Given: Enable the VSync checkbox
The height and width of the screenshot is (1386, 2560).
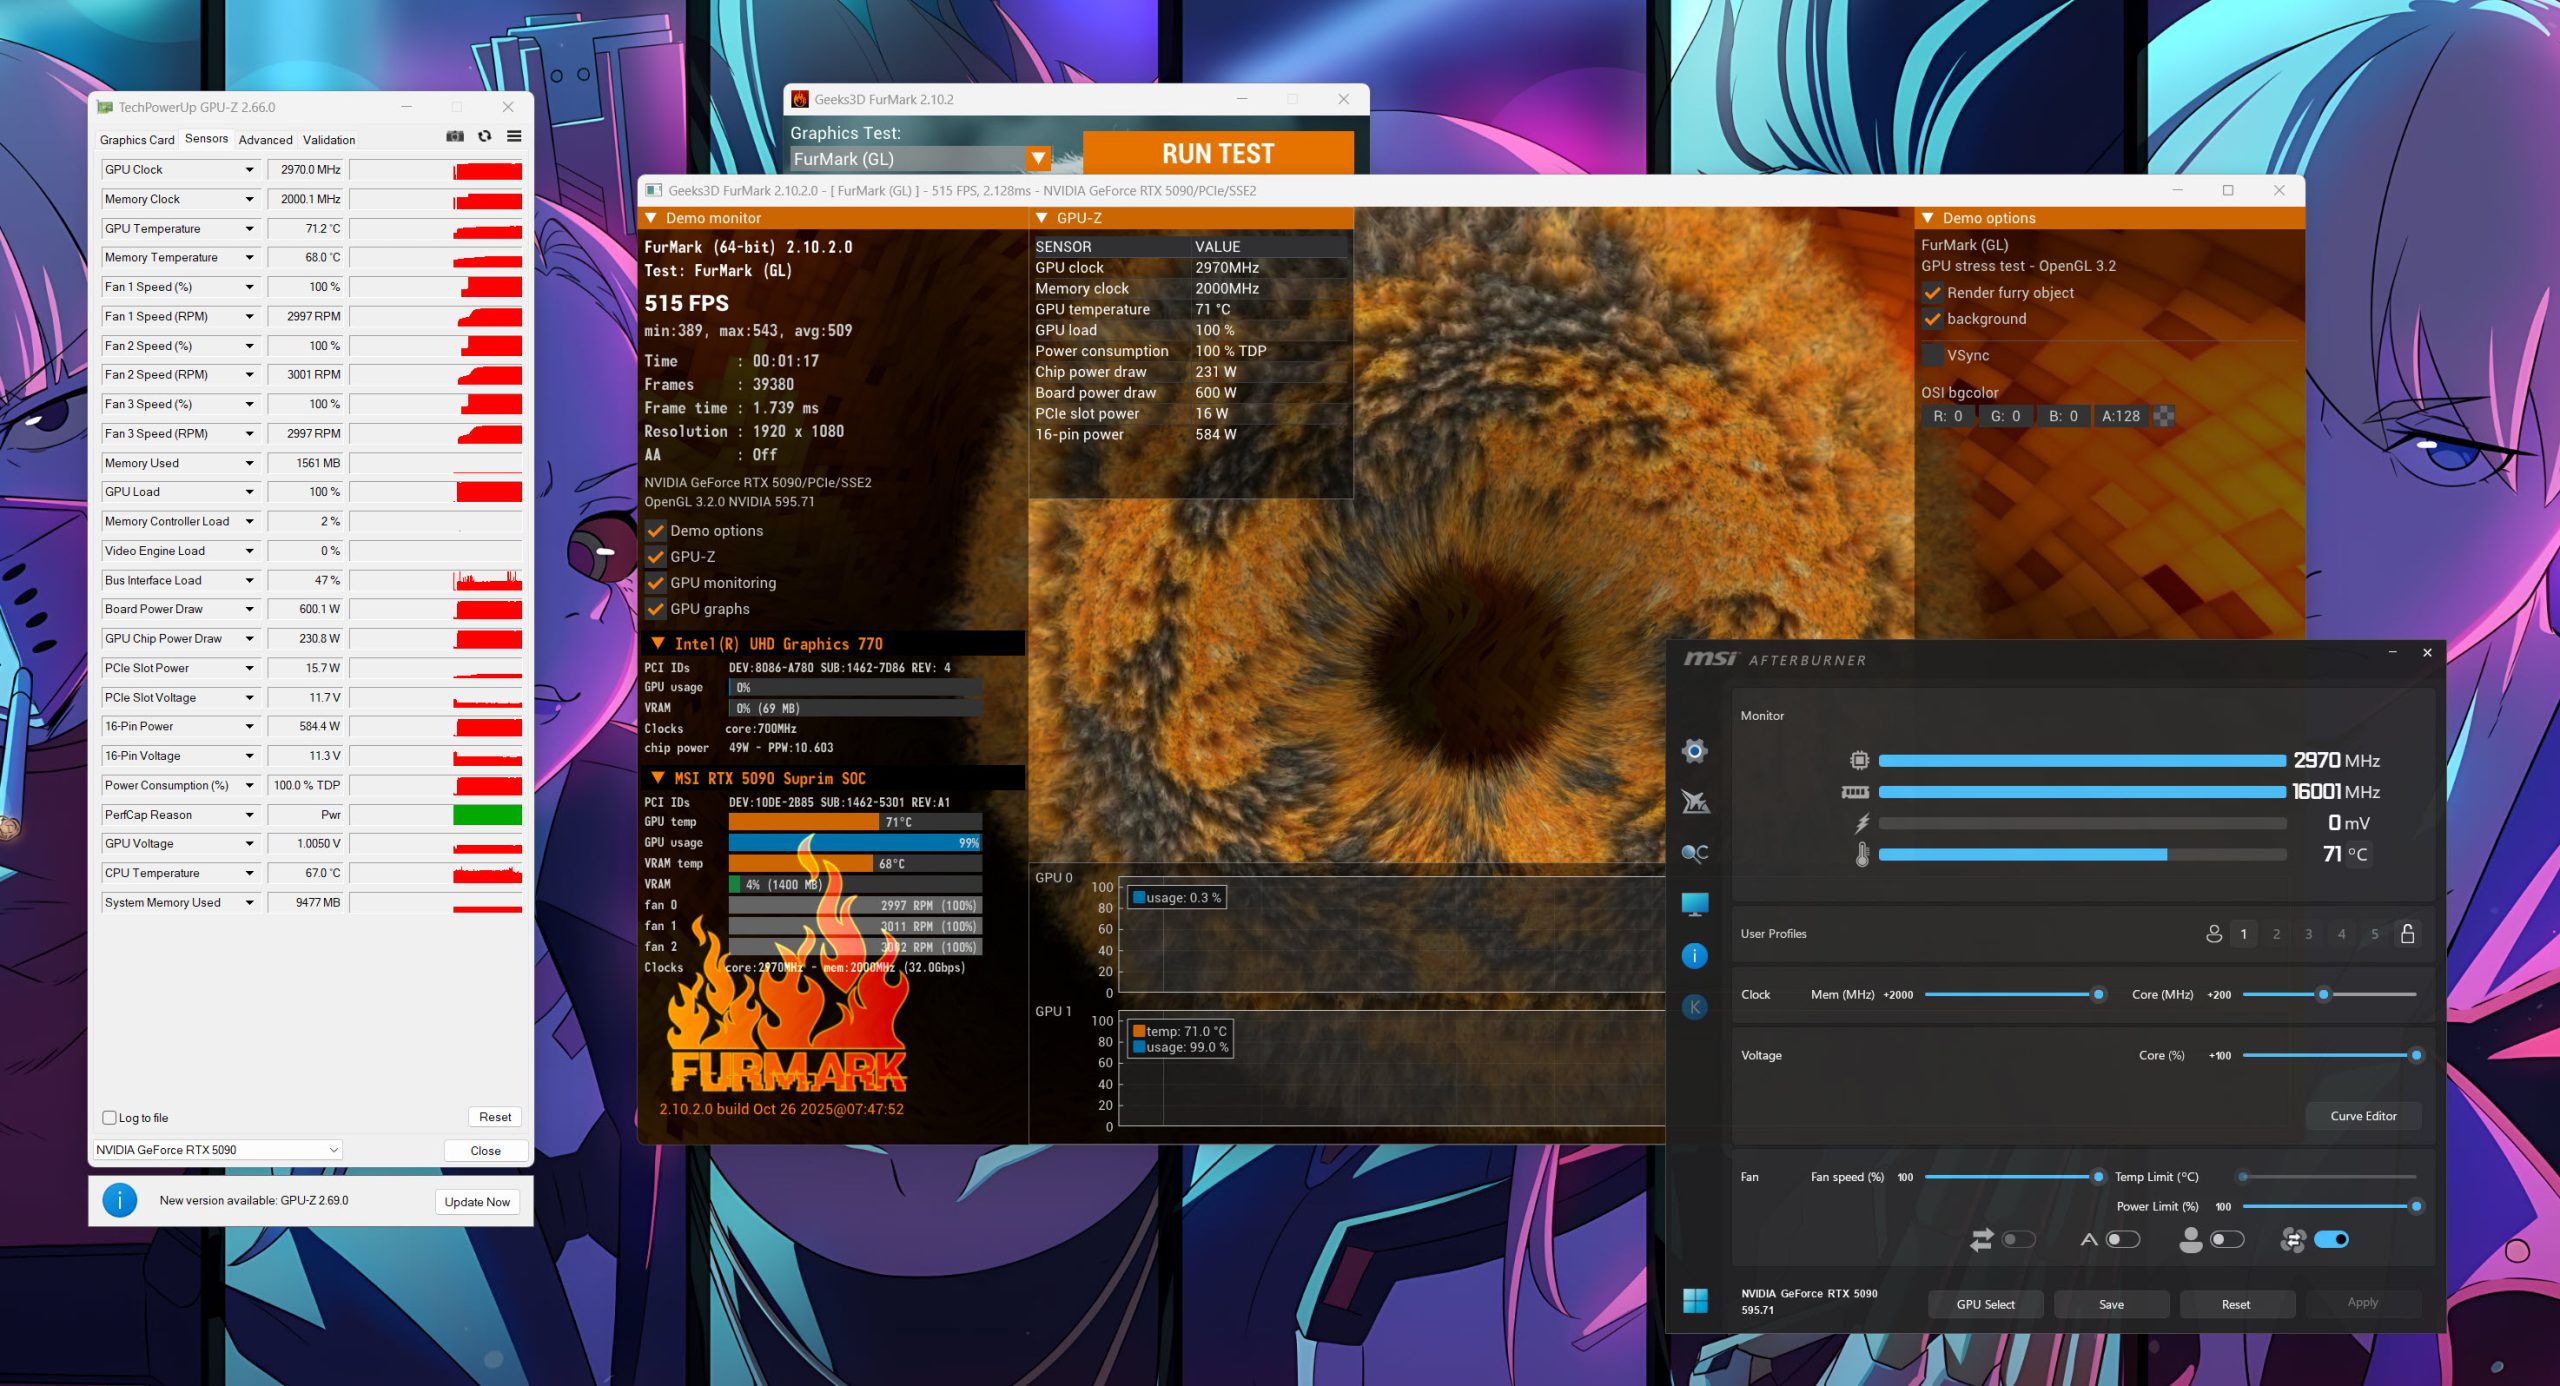Looking at the screenshot, I should [1932, 355].
